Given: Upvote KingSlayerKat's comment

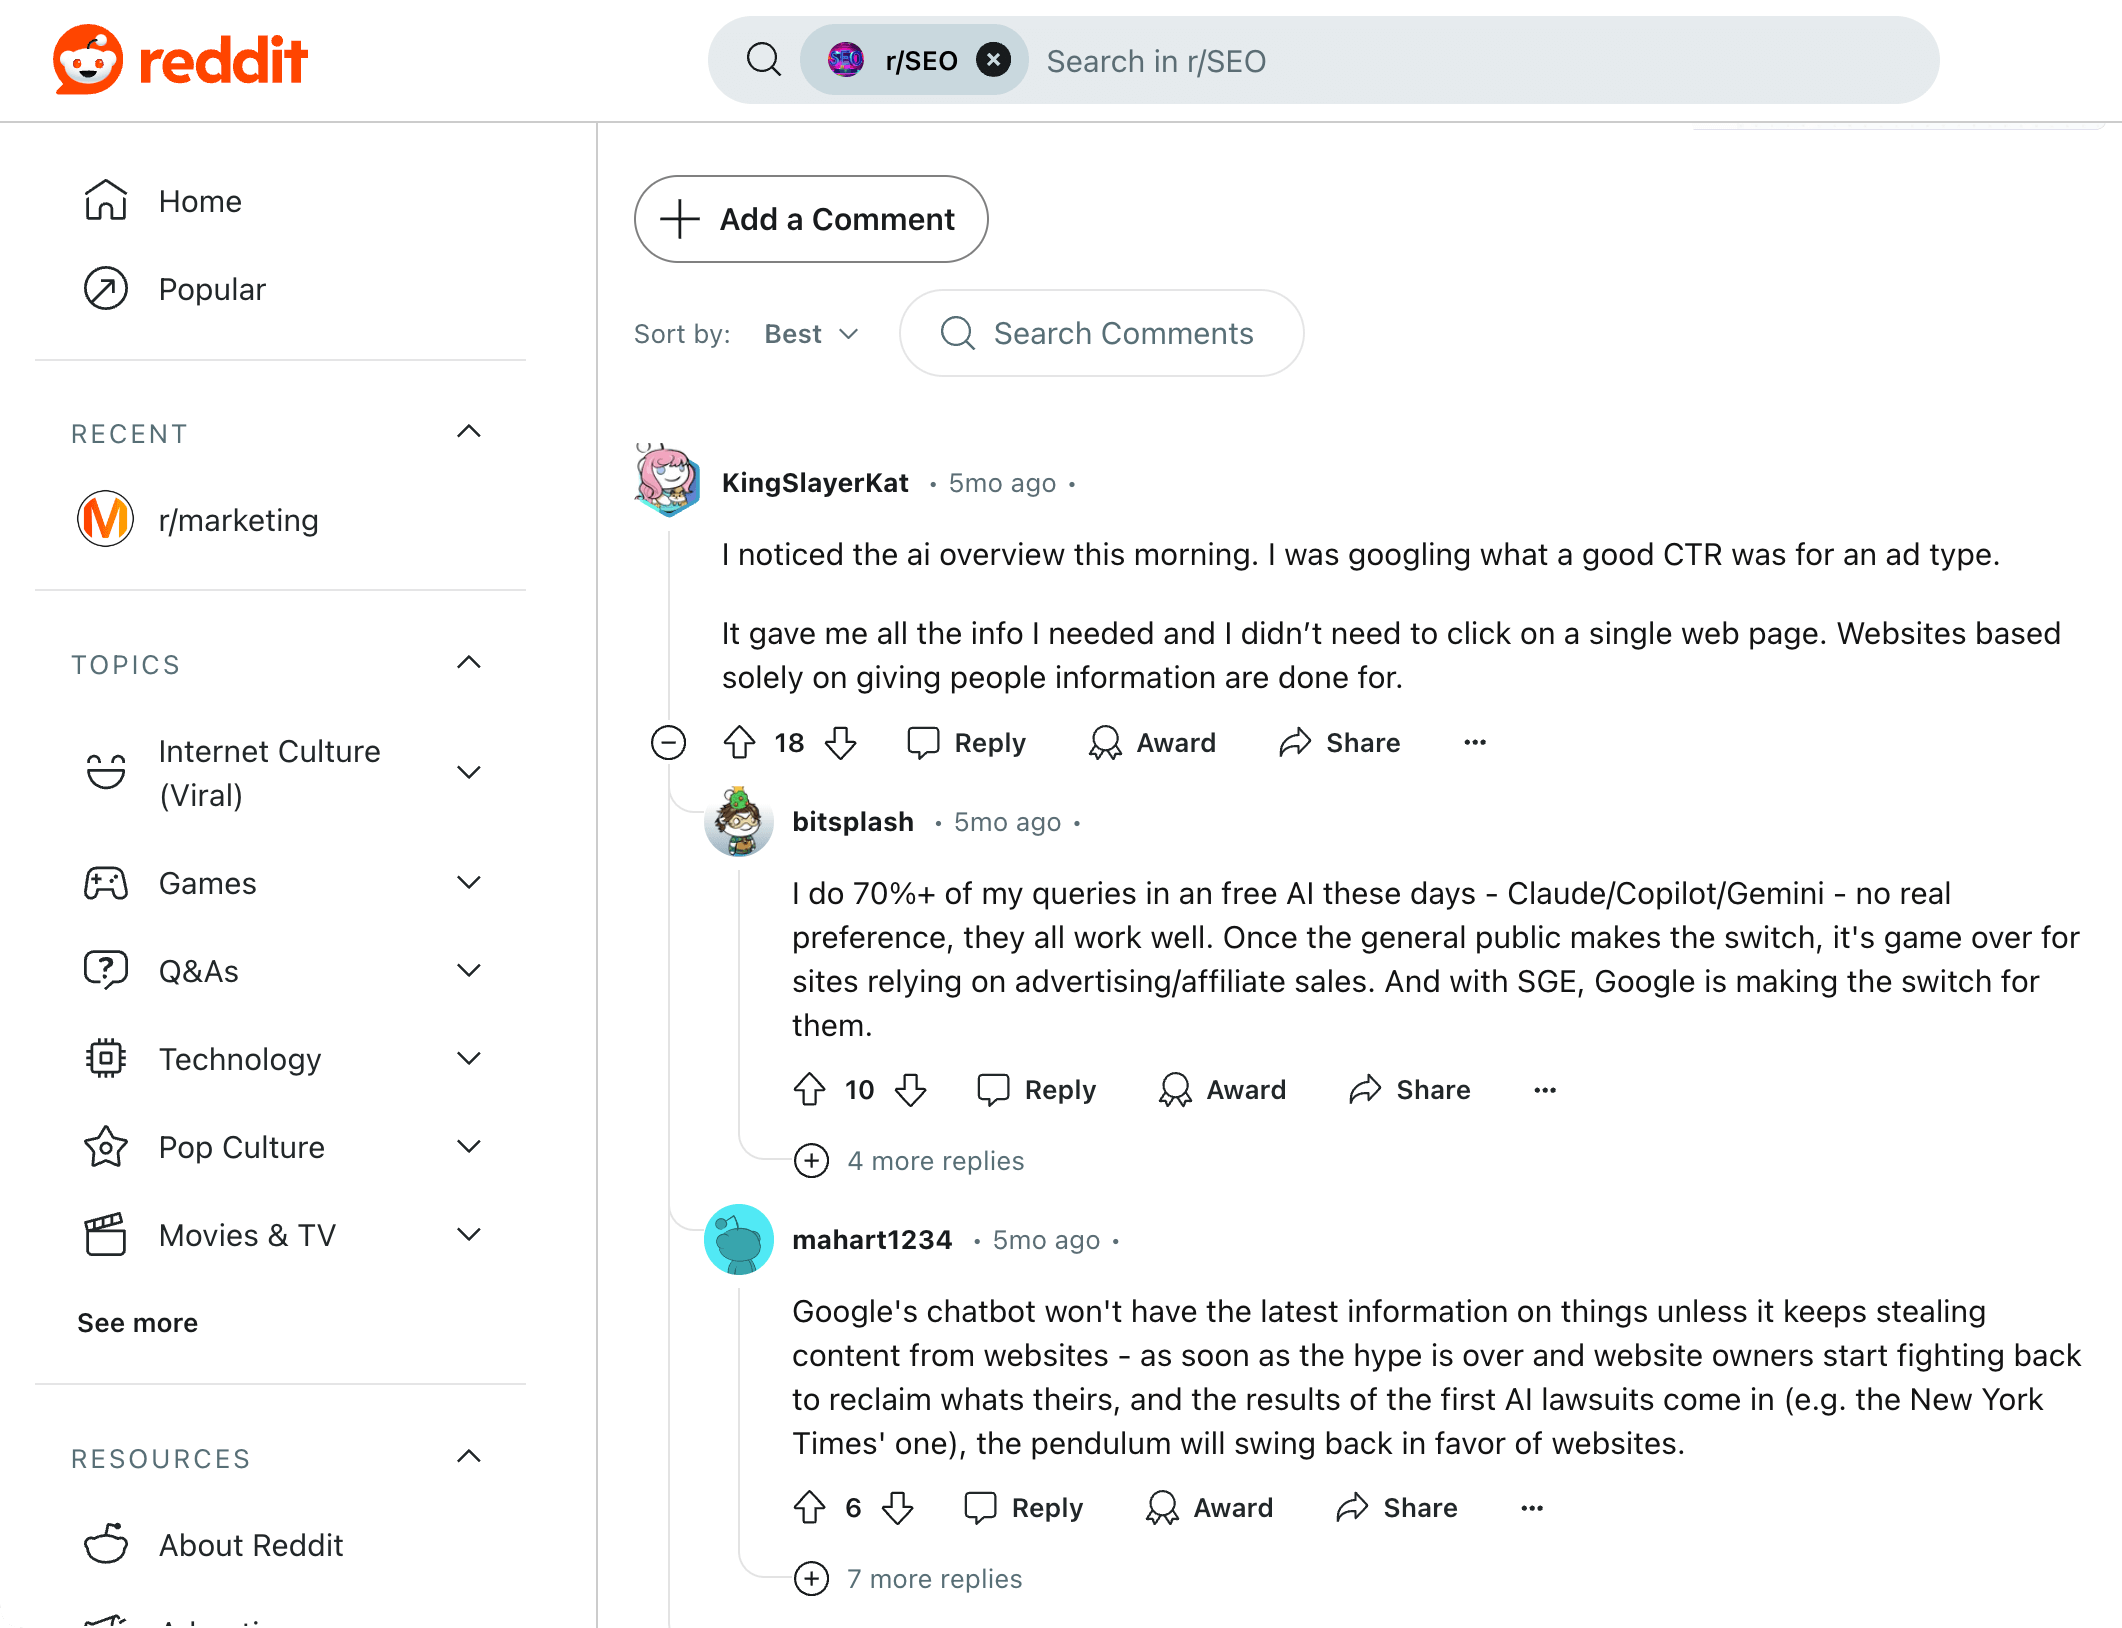Looking at the screenshot, I should point(740,742).
